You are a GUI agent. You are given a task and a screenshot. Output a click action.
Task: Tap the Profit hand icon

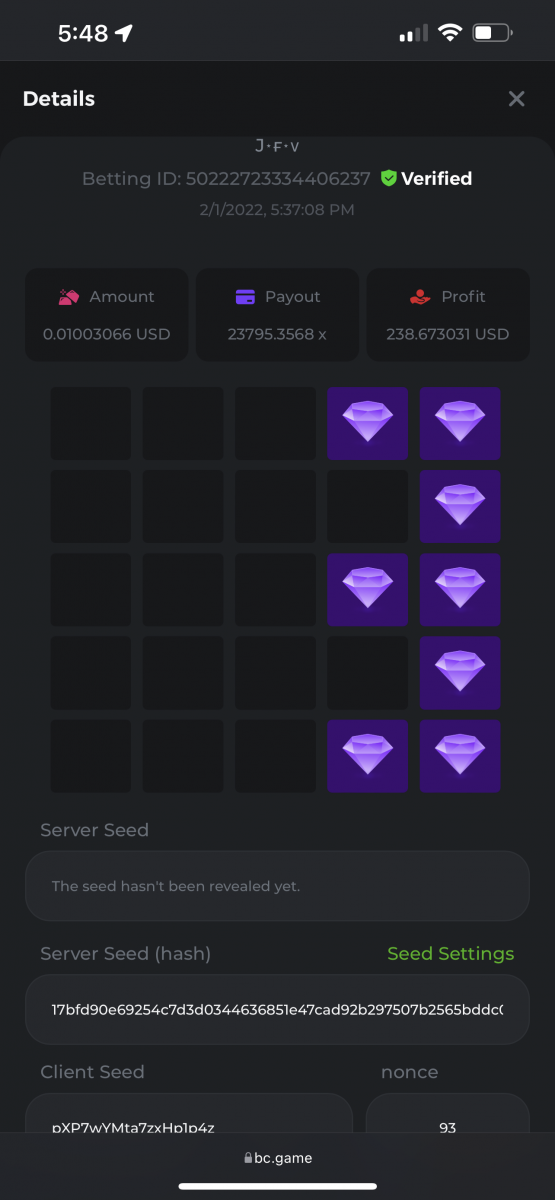[x=420, y=296]
